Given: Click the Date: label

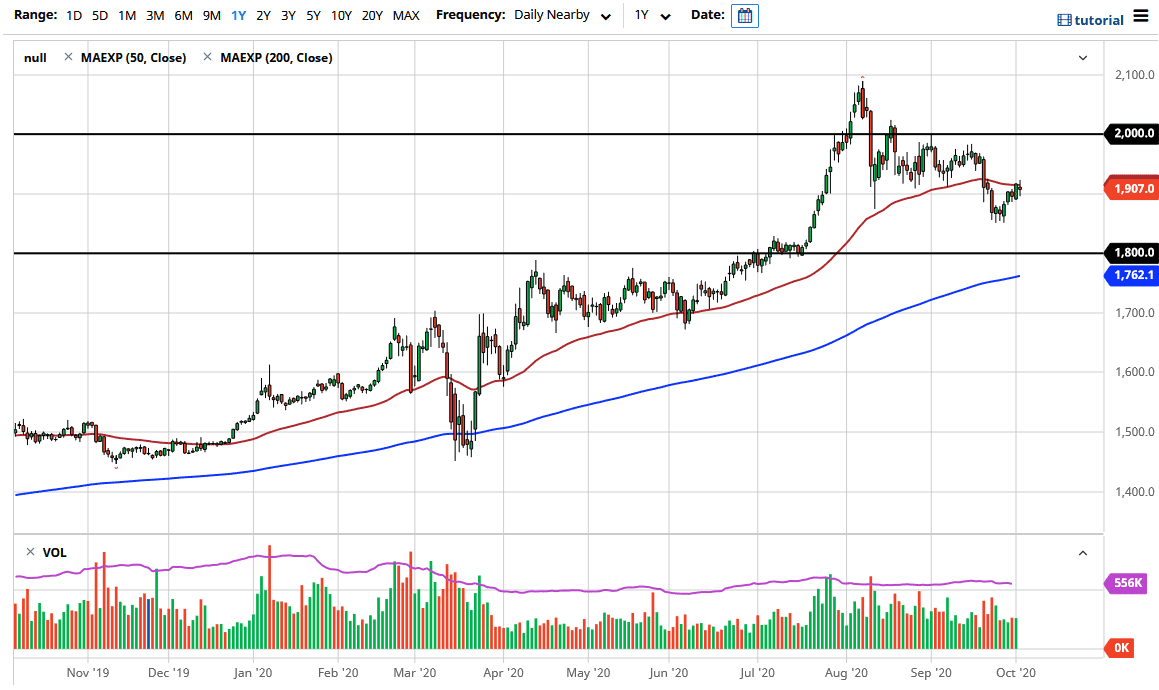Looking at the screenshot, I should click(x=707, y=15).
